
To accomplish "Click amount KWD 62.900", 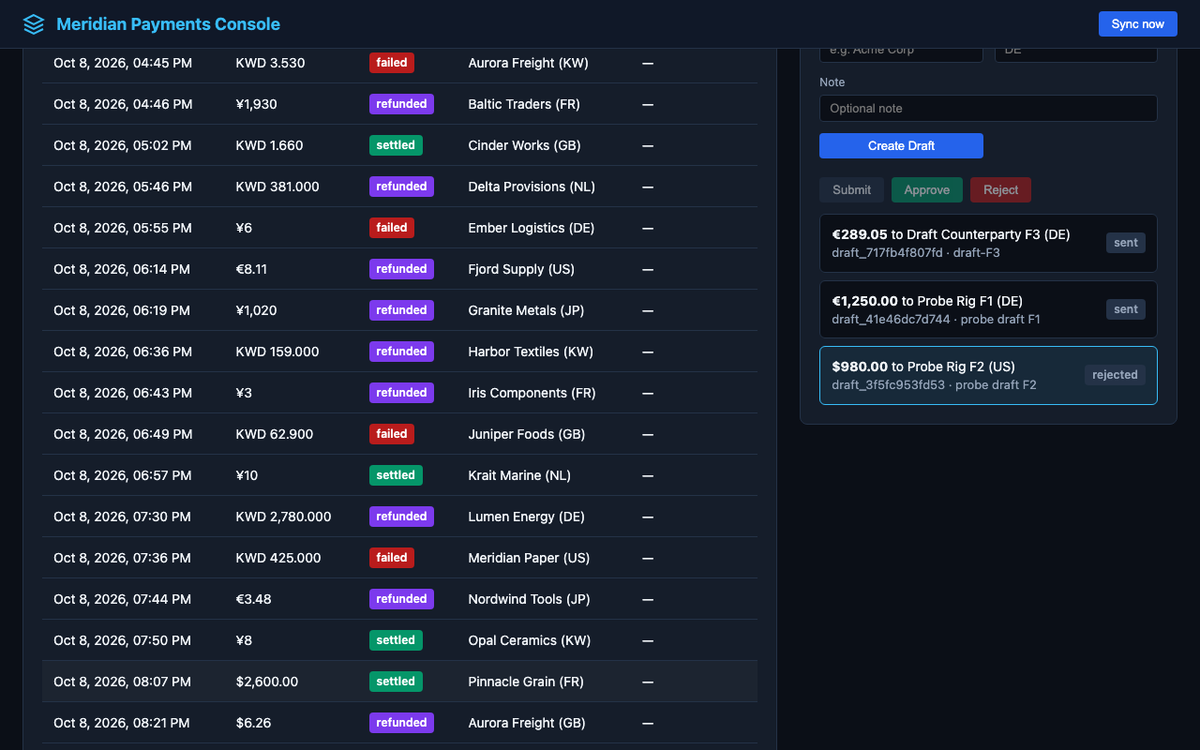I will pos(274,434).
